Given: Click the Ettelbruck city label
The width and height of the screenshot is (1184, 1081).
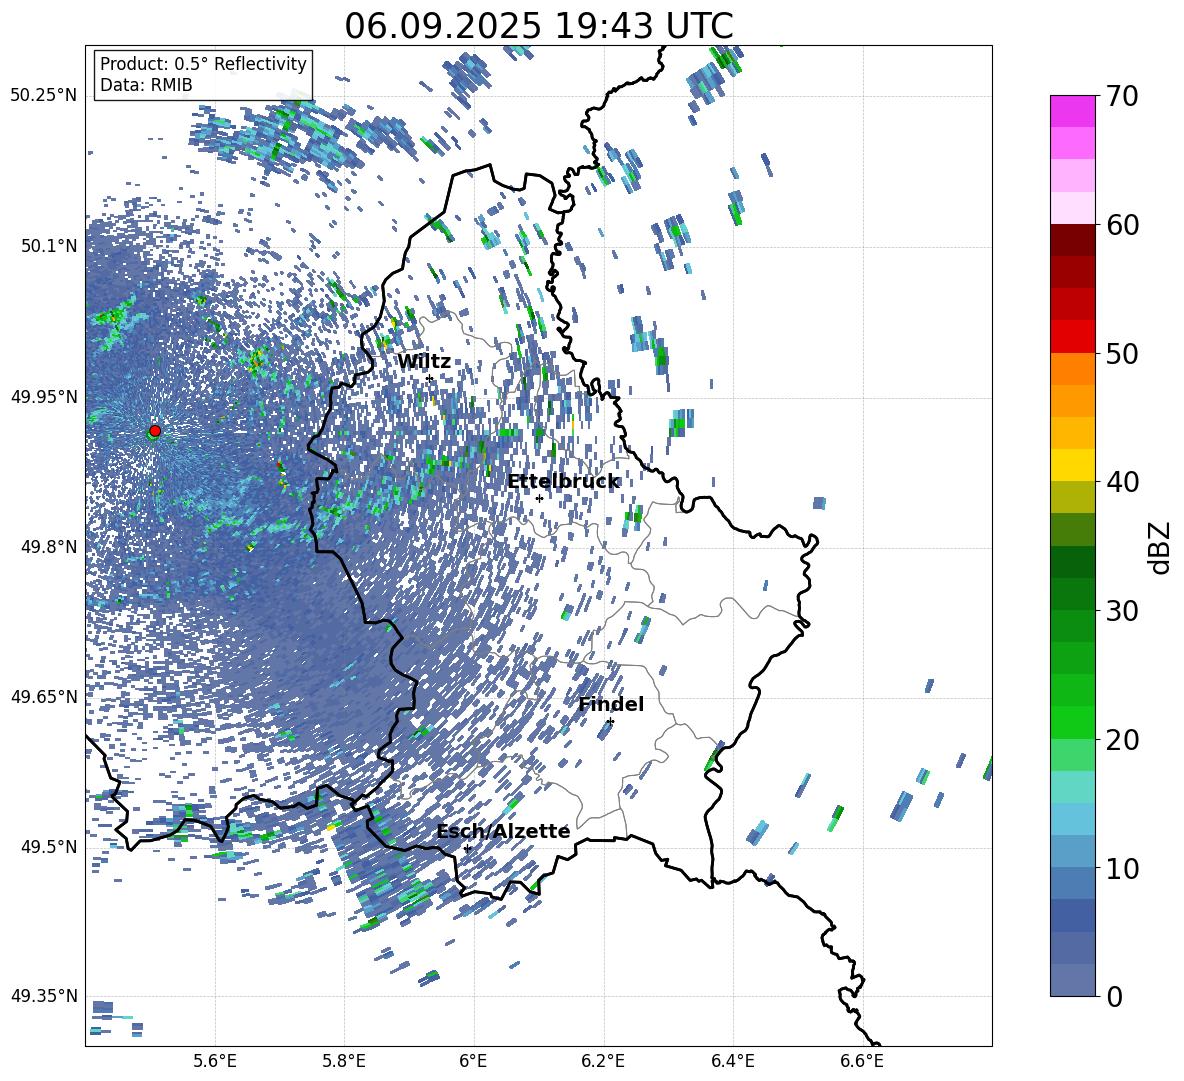Looking at the screenshot, I should click(563, 482).
